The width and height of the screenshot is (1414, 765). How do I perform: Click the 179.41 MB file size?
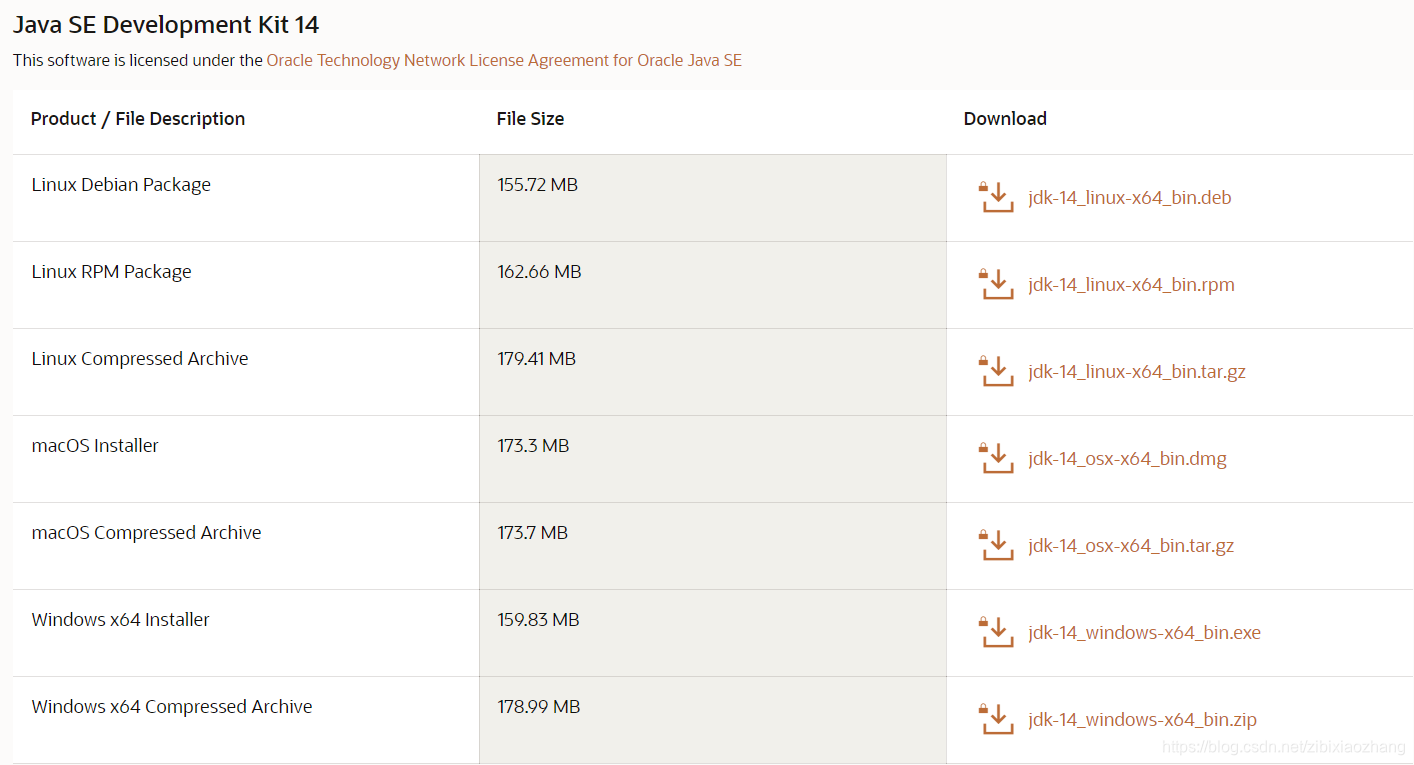(x=537, y=359)
